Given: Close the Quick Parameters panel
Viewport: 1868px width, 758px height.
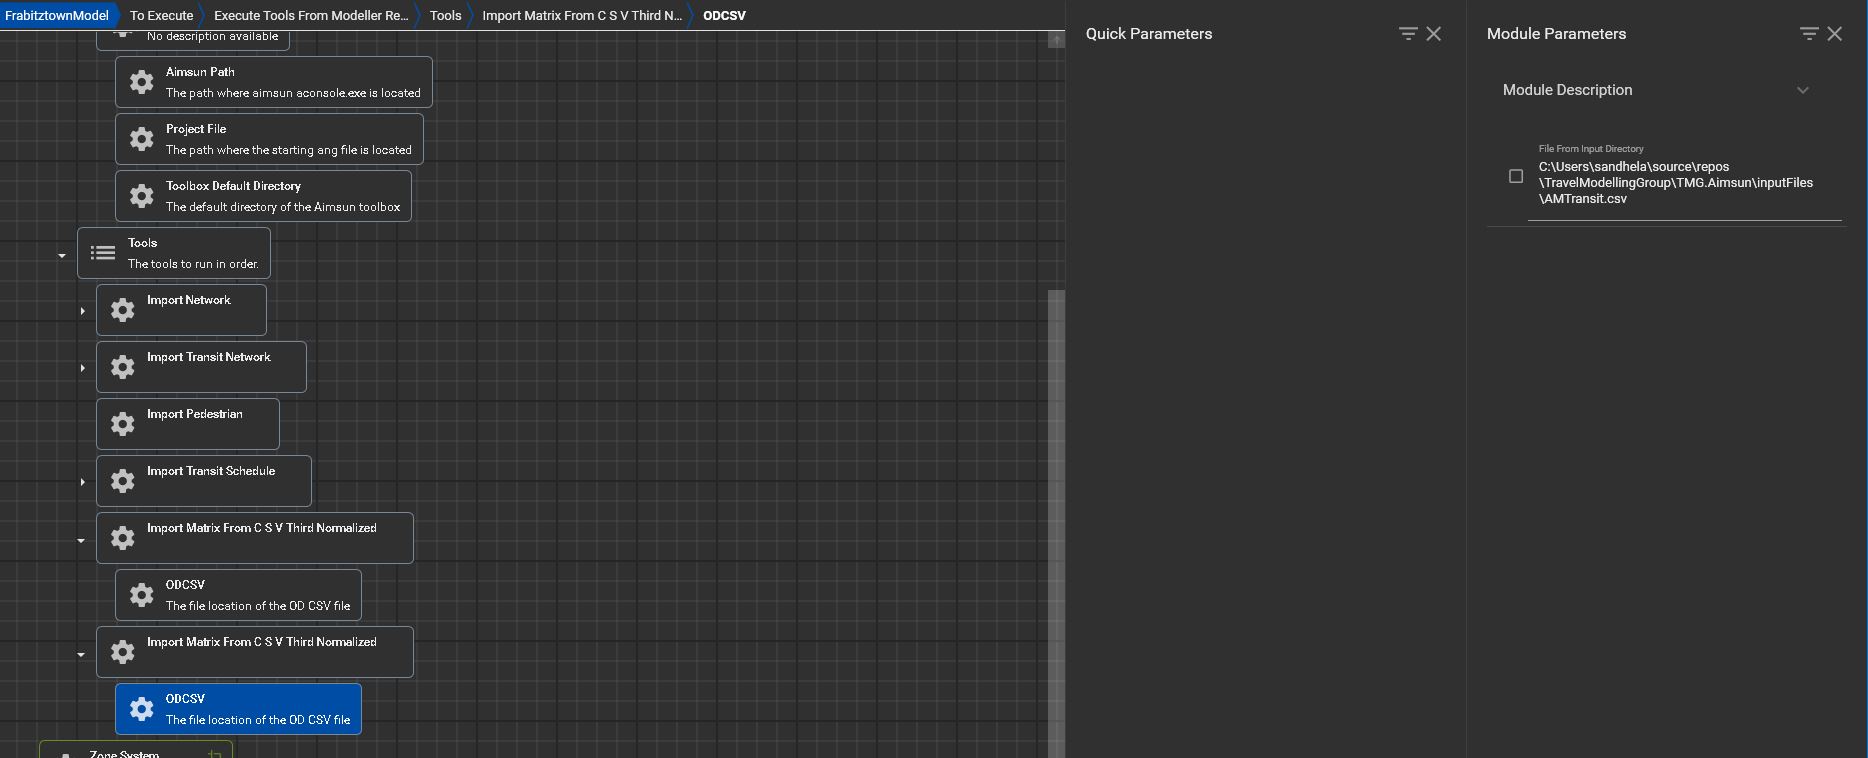Looking at the screenshot, I should (x=1434, y=34).
